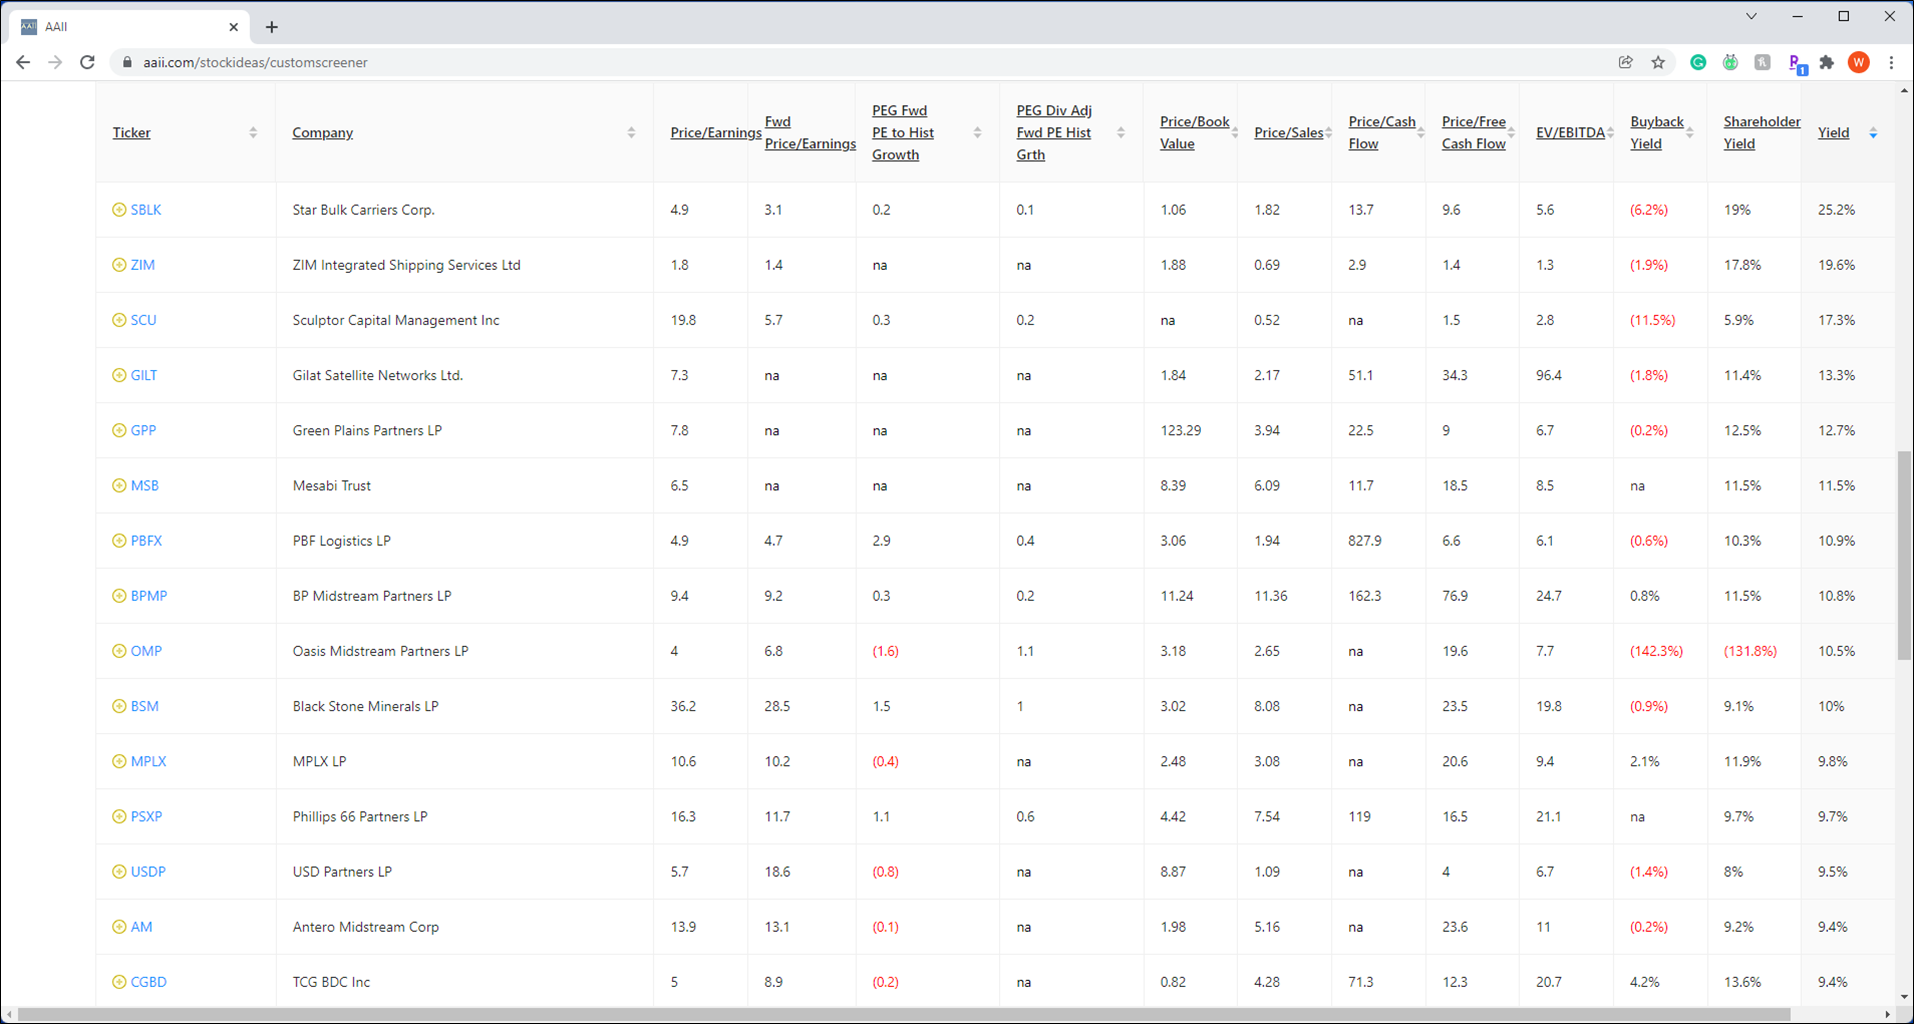Open the profile avatar W

pyautogui.click(x=1859, y=62)
